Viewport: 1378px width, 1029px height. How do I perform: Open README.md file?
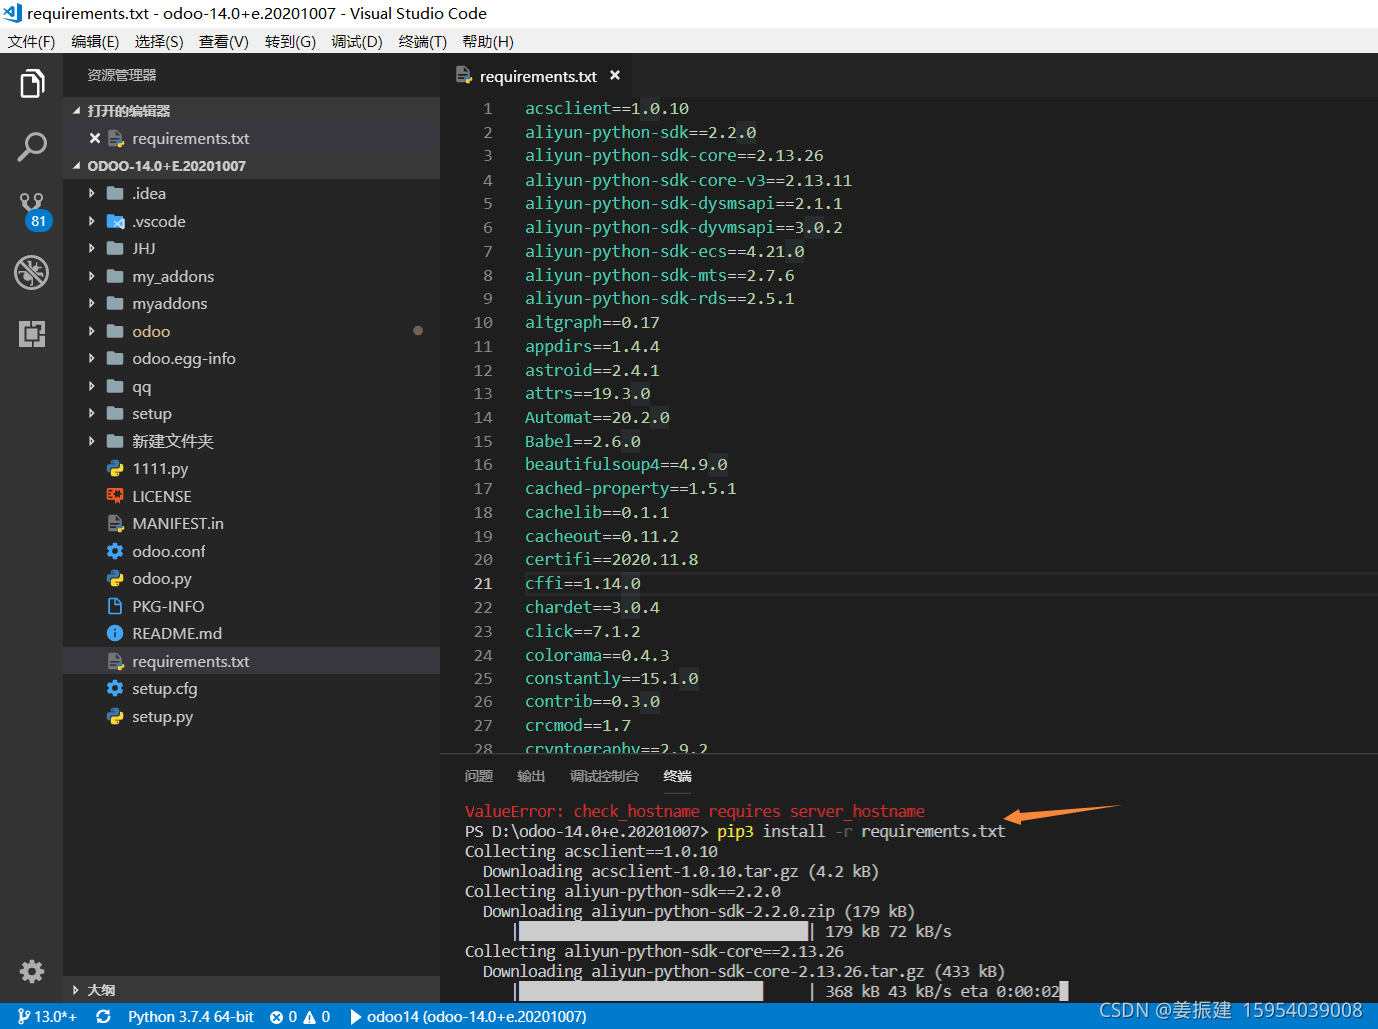(x=251, y=634)
